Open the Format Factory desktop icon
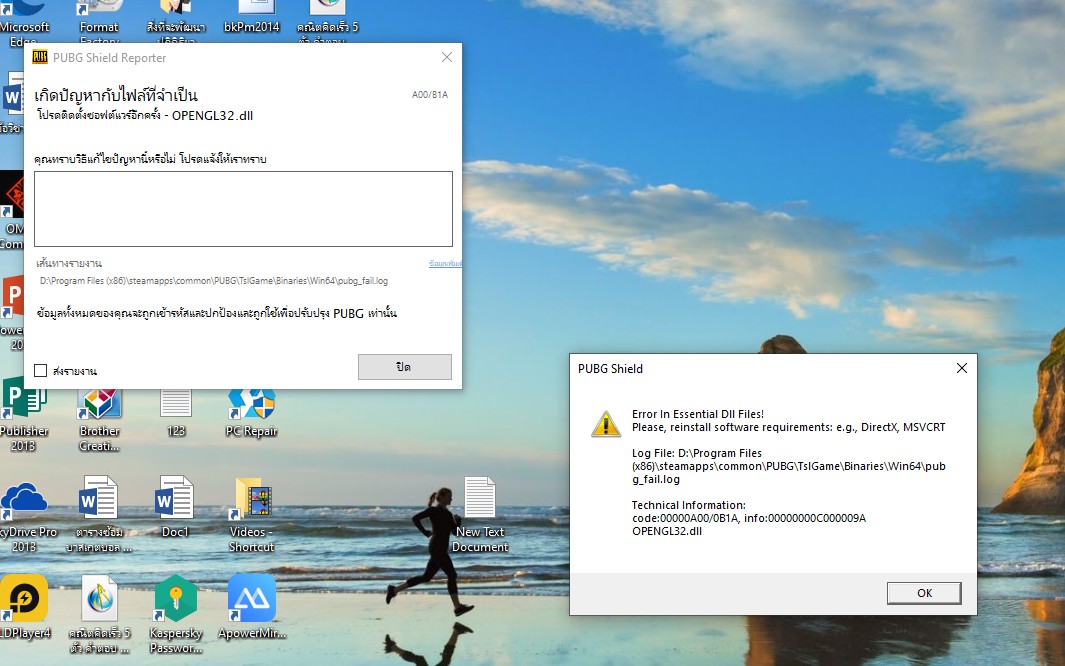1065x666 pixels. [99, 20]
